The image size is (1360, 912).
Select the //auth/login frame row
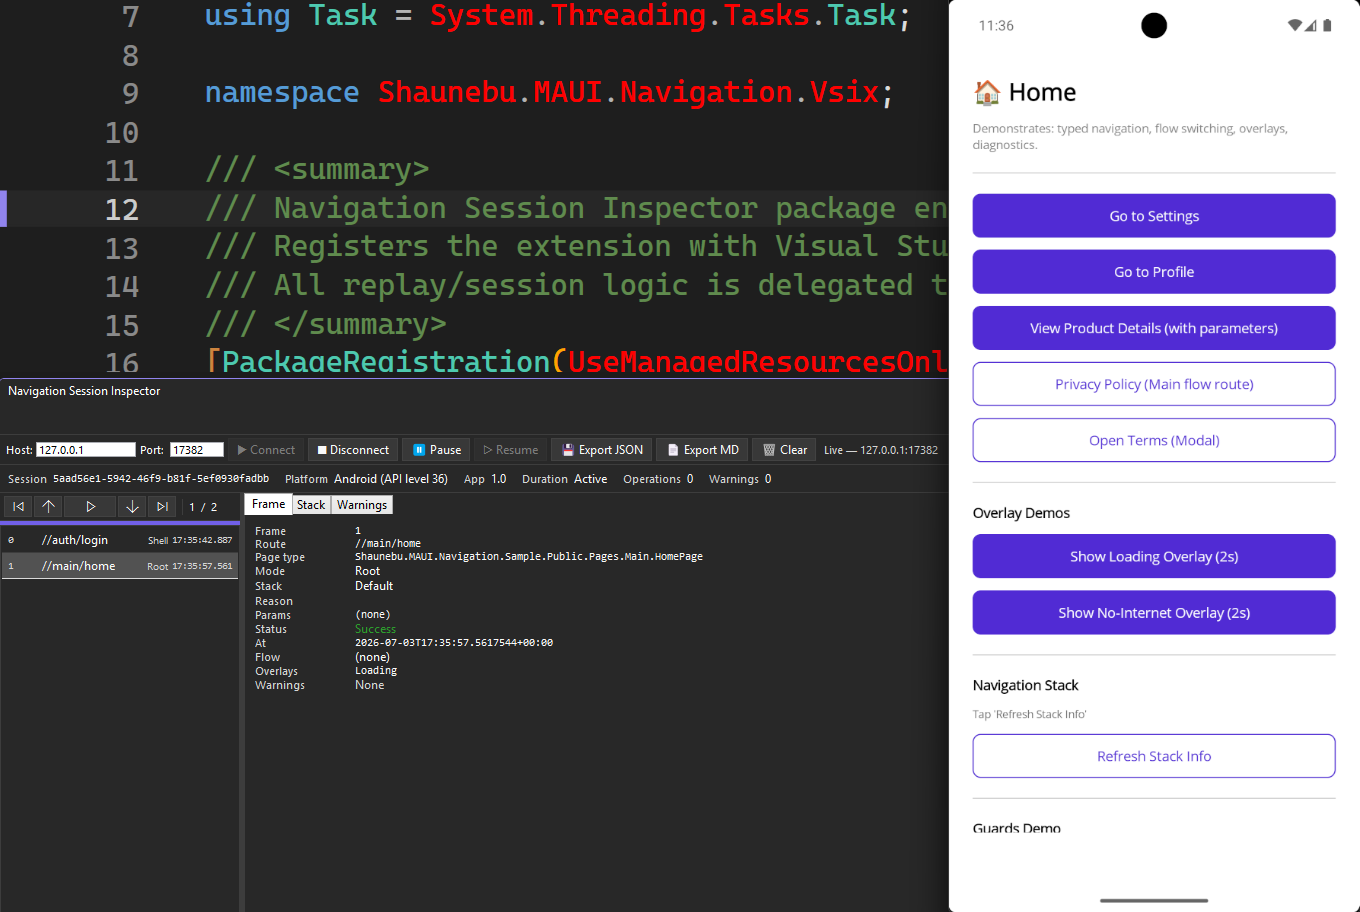[120, 540]
